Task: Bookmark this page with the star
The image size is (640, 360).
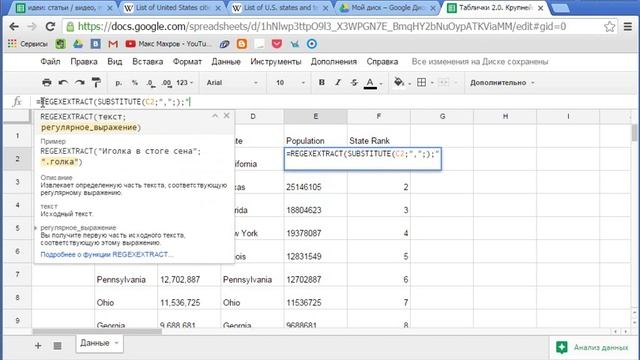Action: click(x=609, y=27)
